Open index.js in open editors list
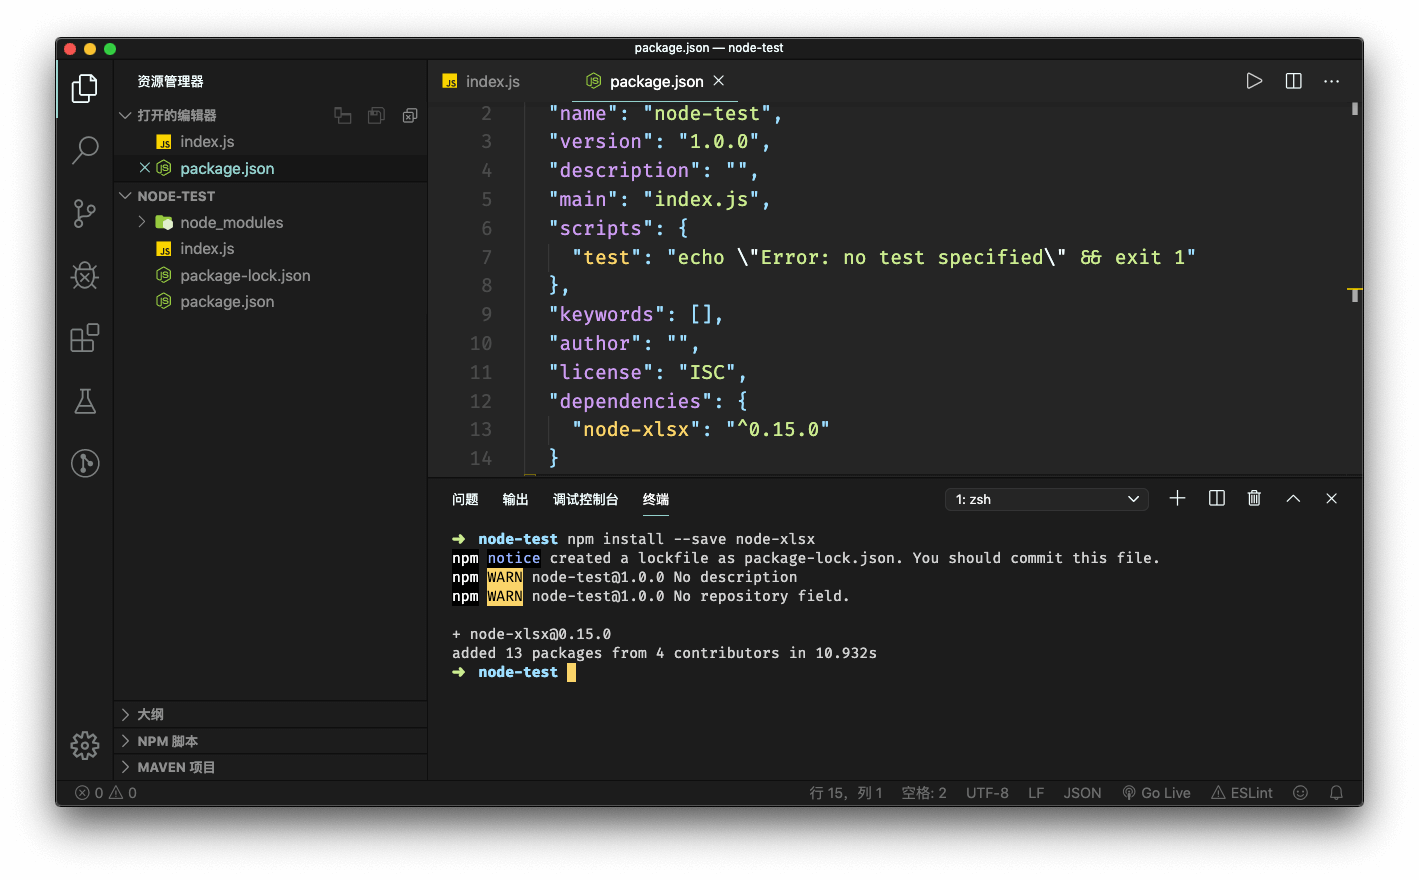This screenshot has width=1419, height=880. [207, 142]
